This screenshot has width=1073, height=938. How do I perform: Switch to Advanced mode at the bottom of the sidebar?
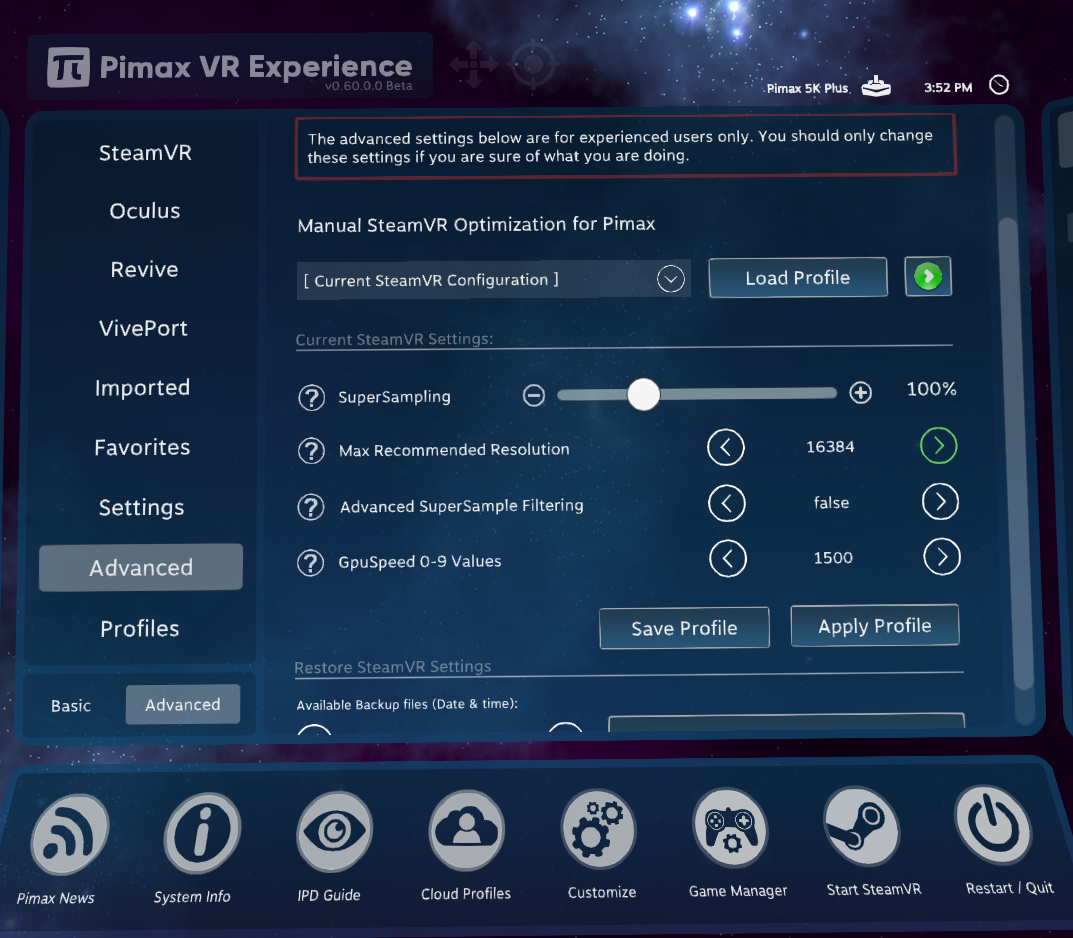pos(183,704)
